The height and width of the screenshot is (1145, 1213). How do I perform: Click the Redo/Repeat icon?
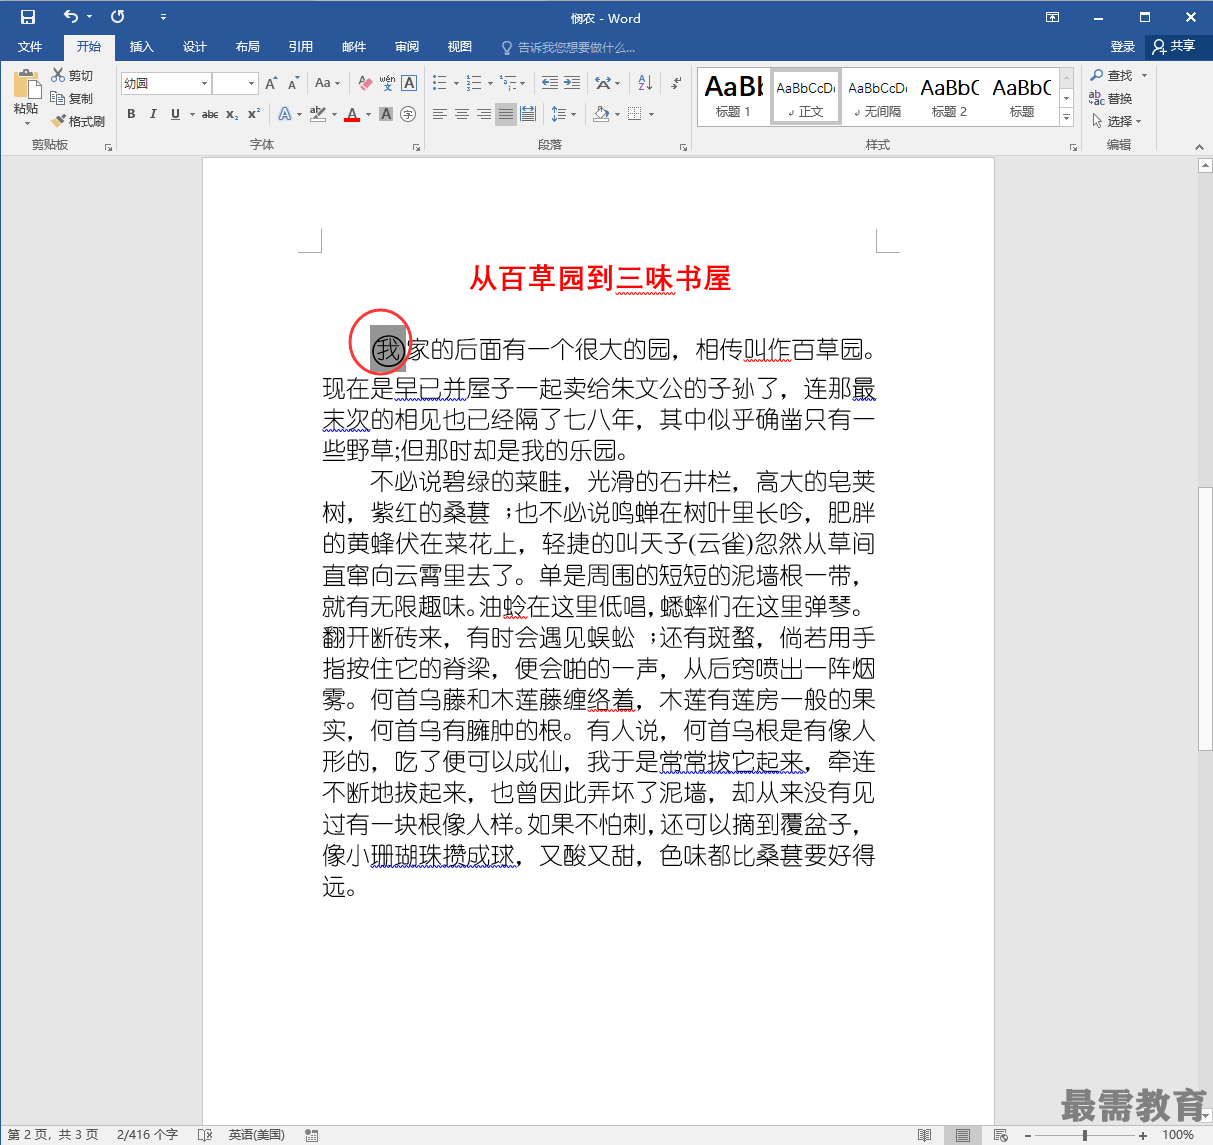click(x=118, y=17)
